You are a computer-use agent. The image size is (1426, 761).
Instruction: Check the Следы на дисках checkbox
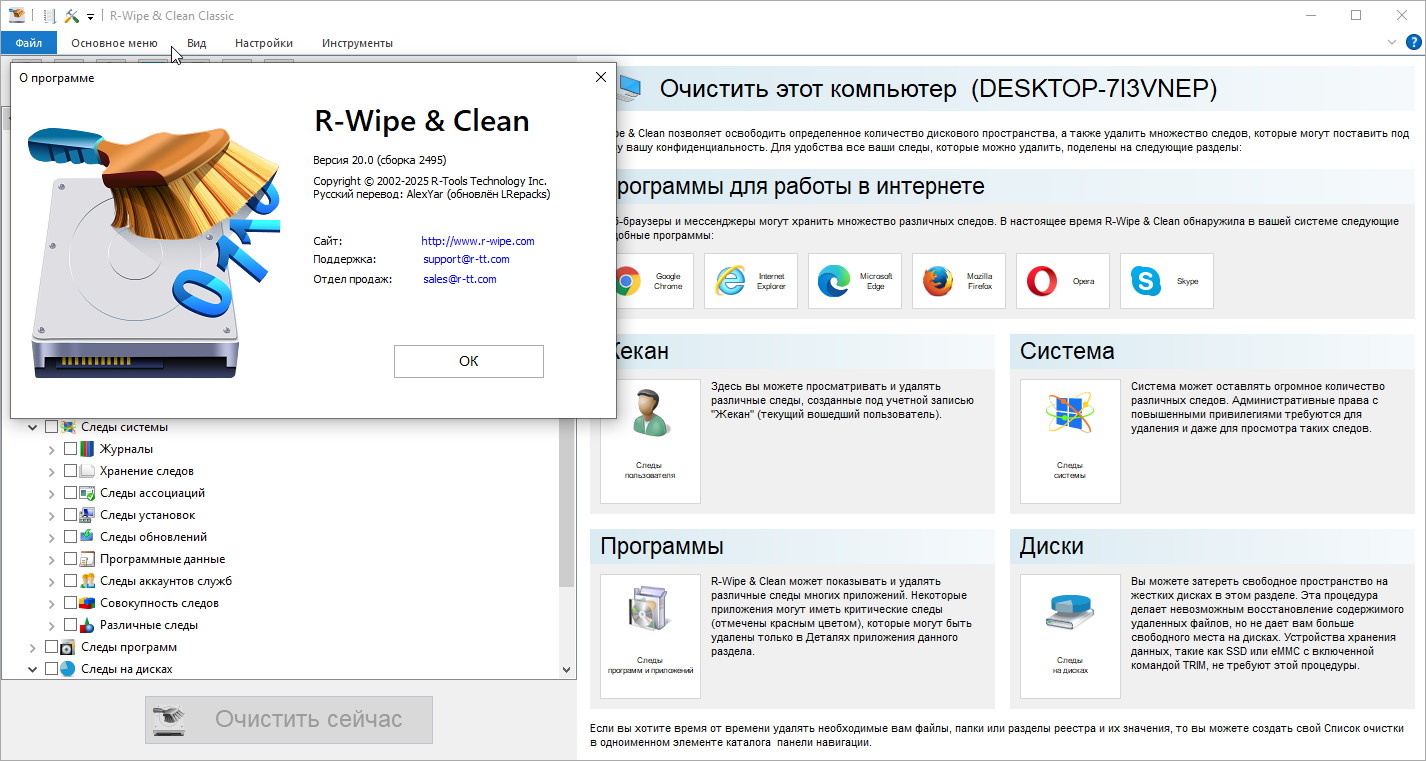click(51, 669)
